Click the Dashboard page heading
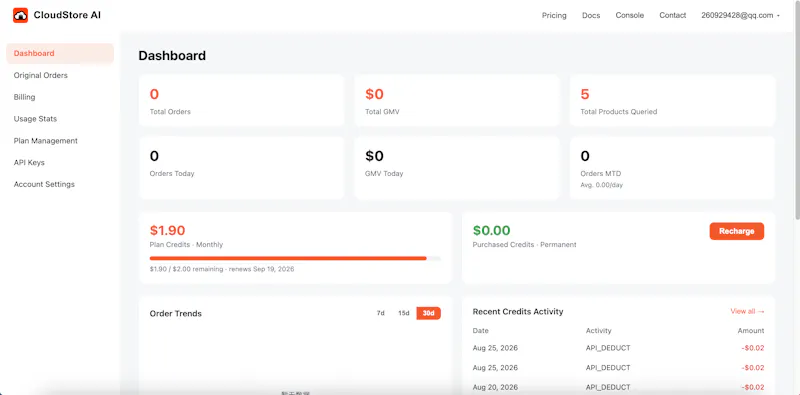The width and height of the screenshot is (800, 395). 172,56
